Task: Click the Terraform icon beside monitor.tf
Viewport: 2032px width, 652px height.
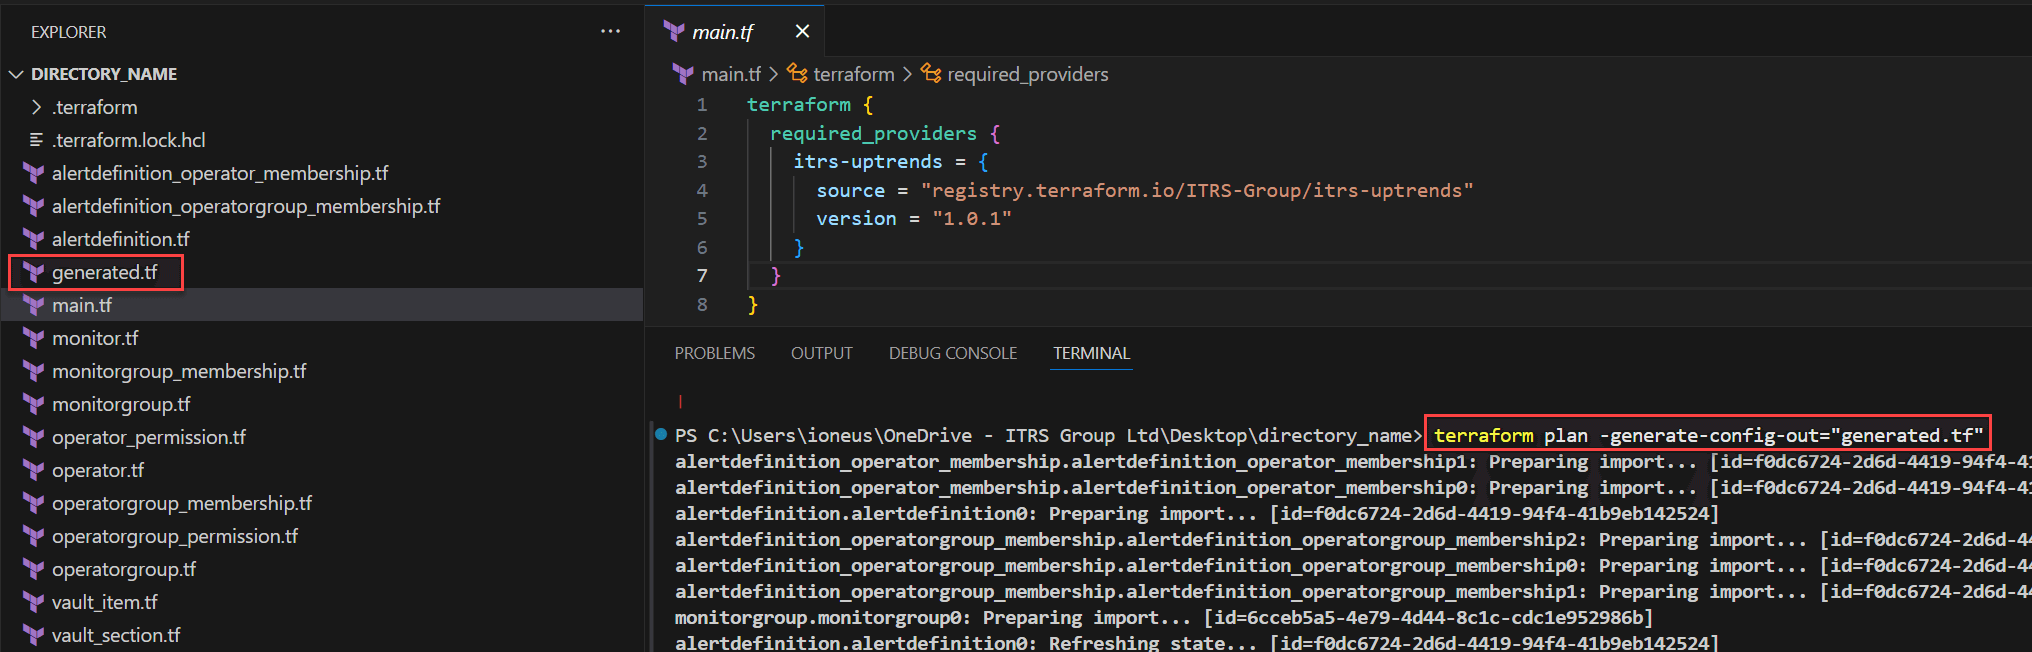Action: click(x=34, y=338)
